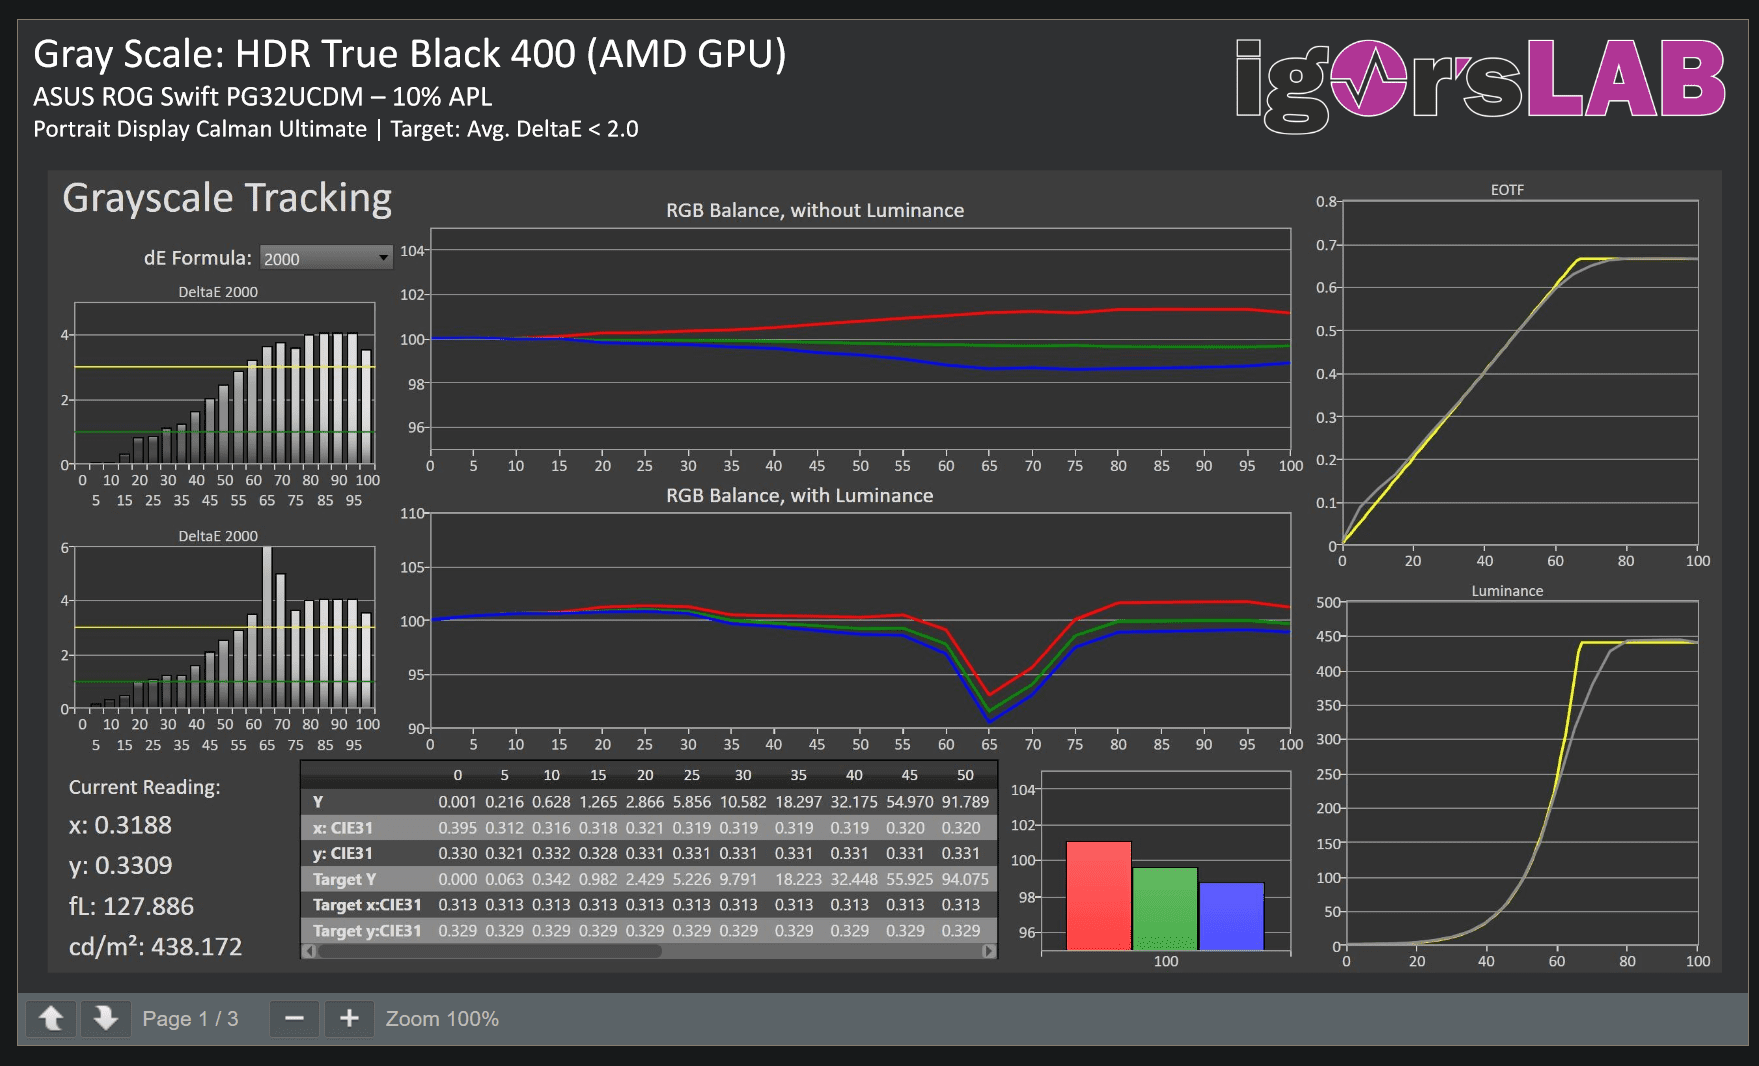
Task: Click the Target y:CIE31 row header
Action: click(367, 931)
